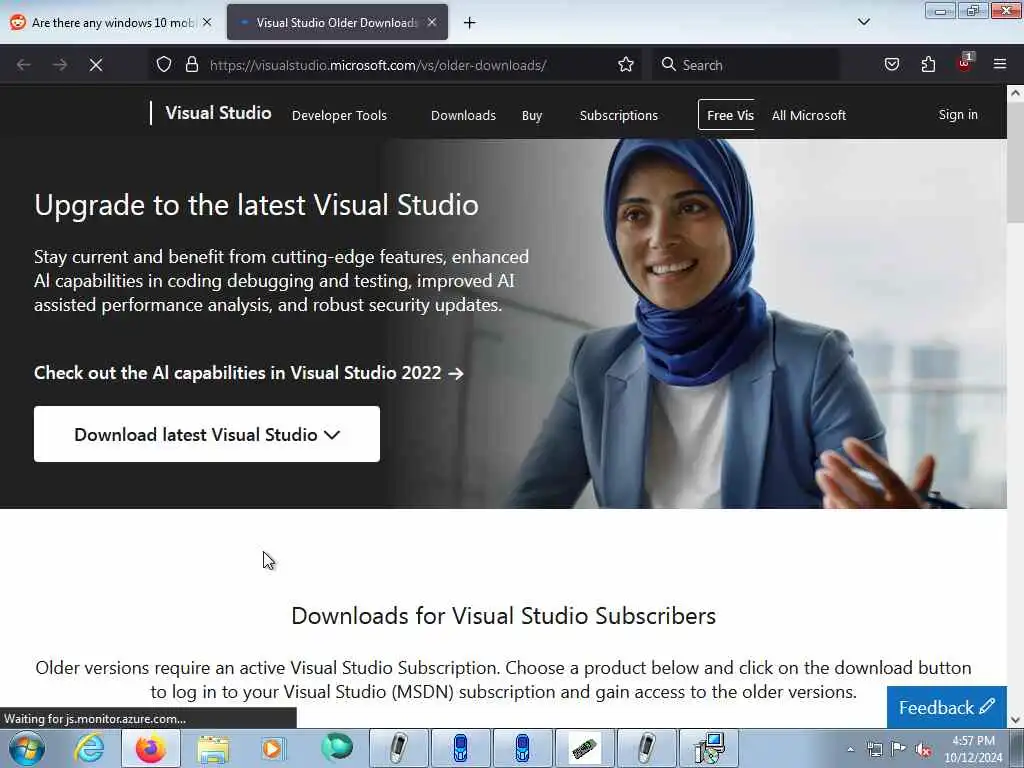This screenshot has height=768, width=1024.
Task: Click the Free Vis button
Action: (727, 115)
